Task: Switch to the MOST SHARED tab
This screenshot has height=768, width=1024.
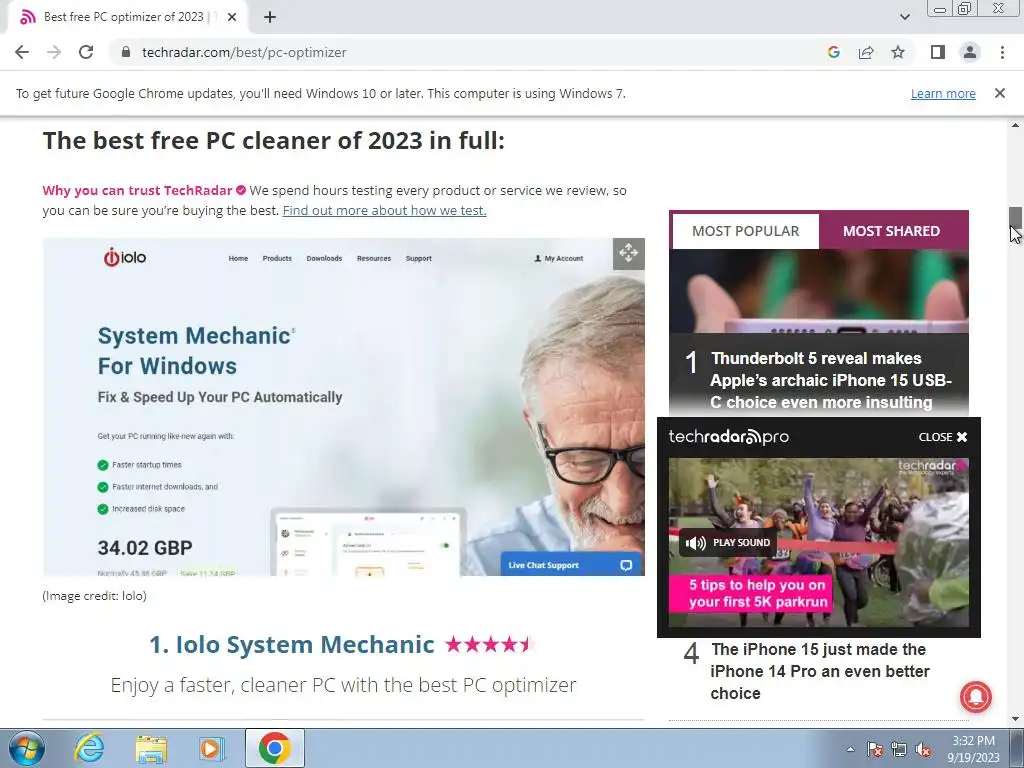Action: [x=891, y=231]
